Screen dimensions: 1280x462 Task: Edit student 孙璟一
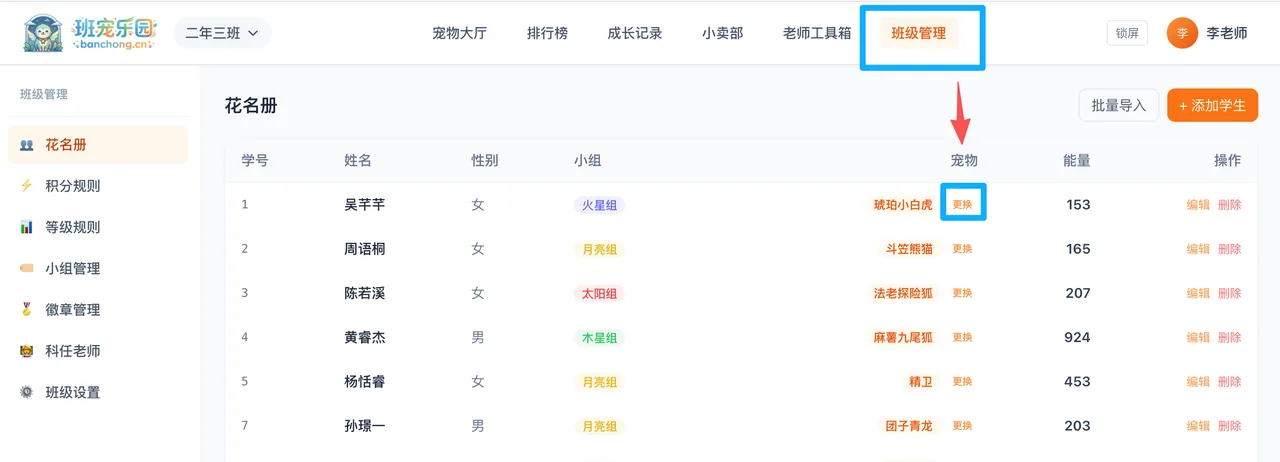coord(1198,425)
